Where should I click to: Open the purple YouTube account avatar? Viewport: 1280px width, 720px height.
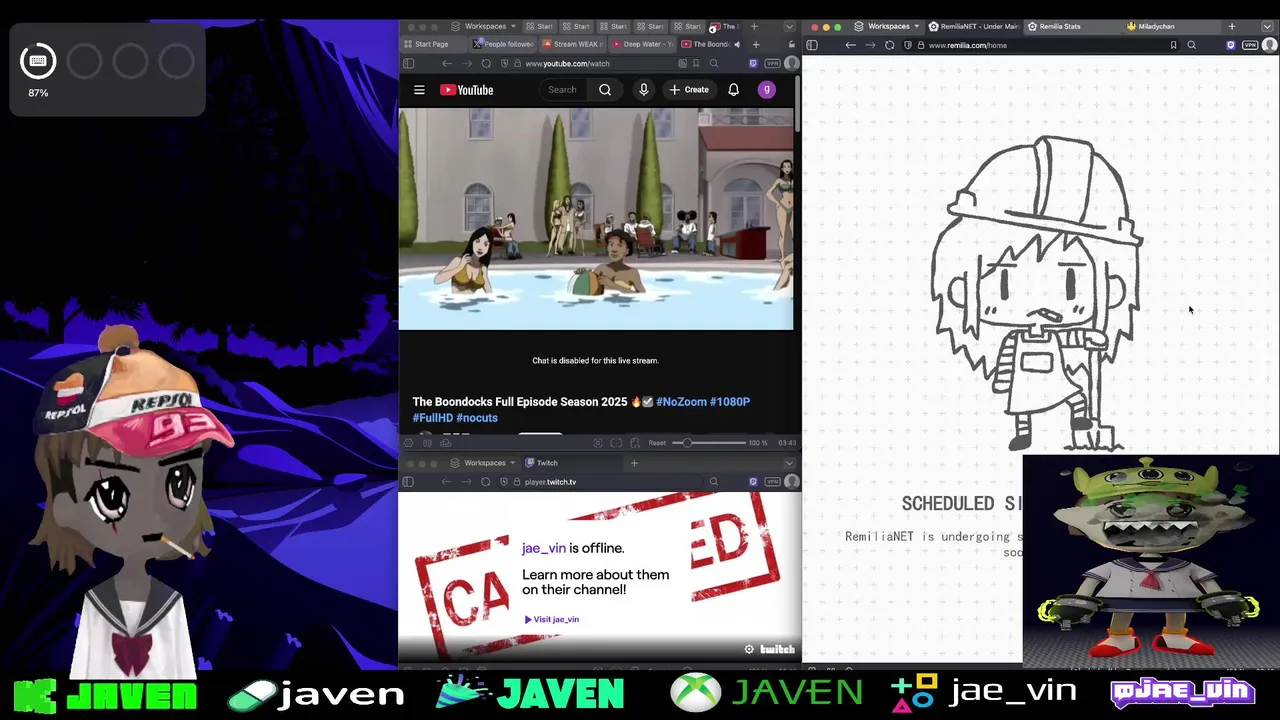coord(767,90)
